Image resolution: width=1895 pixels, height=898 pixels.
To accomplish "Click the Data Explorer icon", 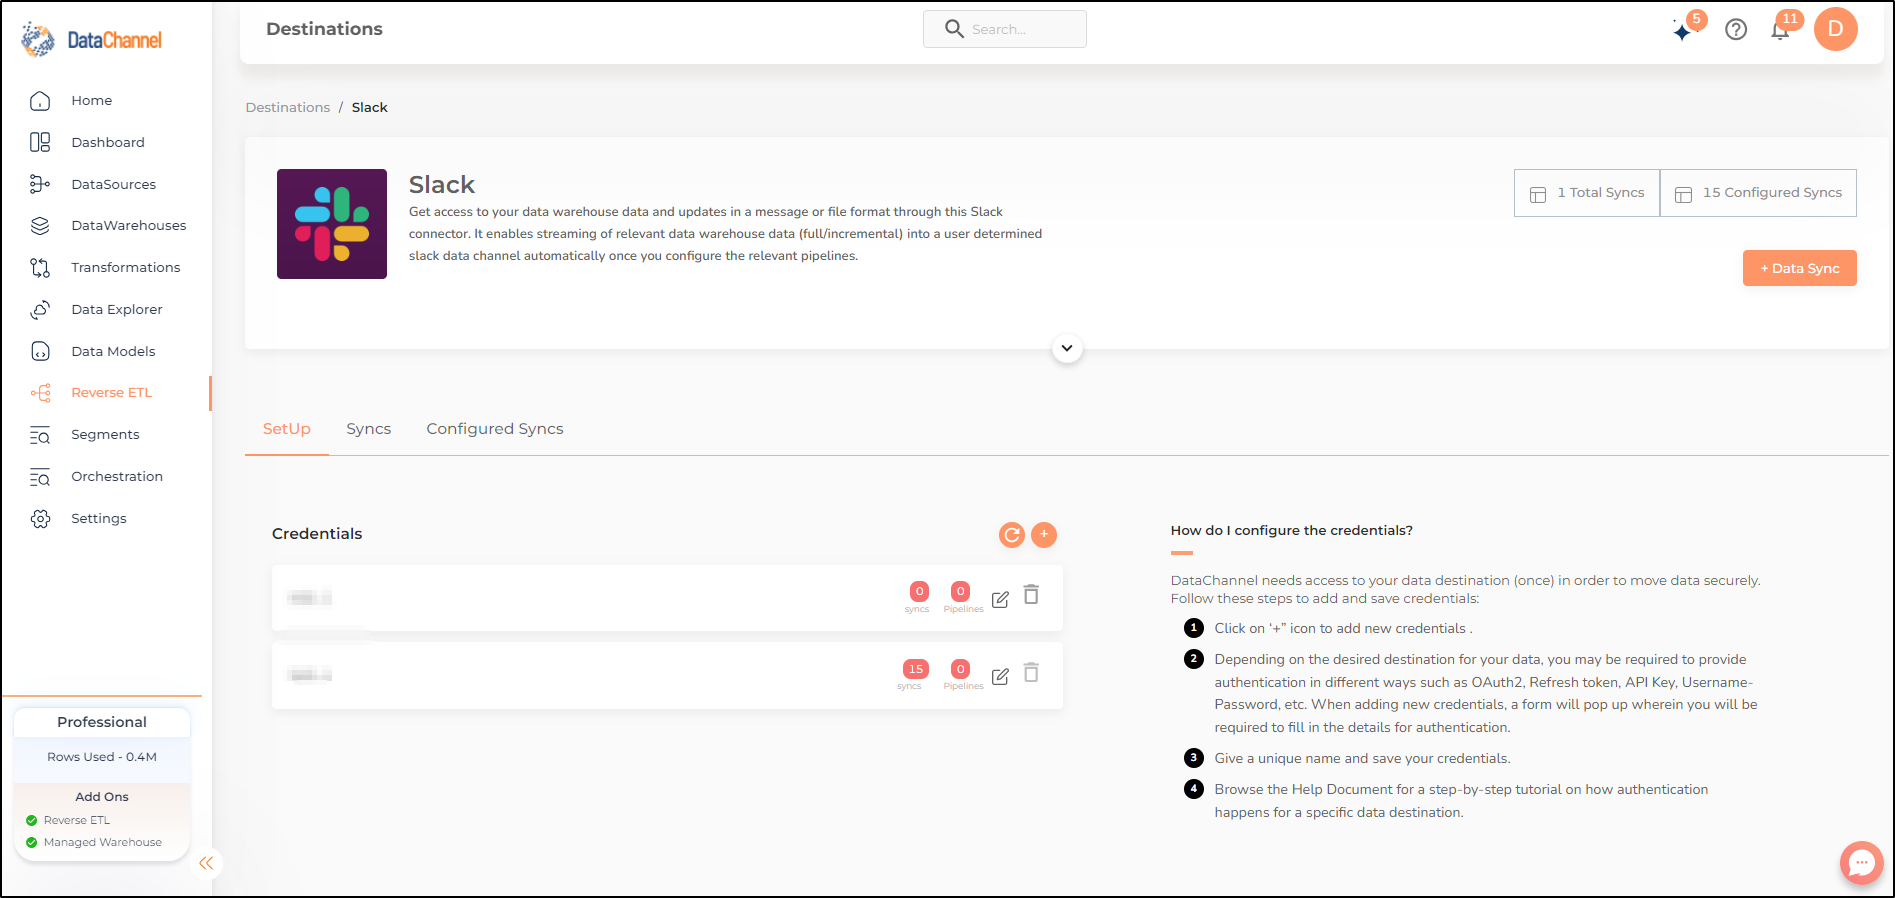I will (x=40, y=309).
